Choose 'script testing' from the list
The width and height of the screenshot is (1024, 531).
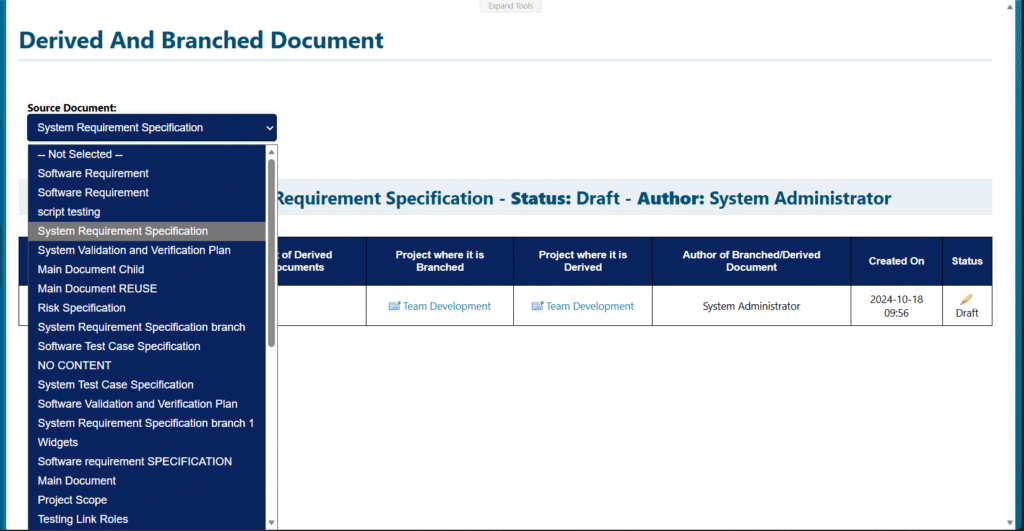pyautogui.click(x=69, y=212)
